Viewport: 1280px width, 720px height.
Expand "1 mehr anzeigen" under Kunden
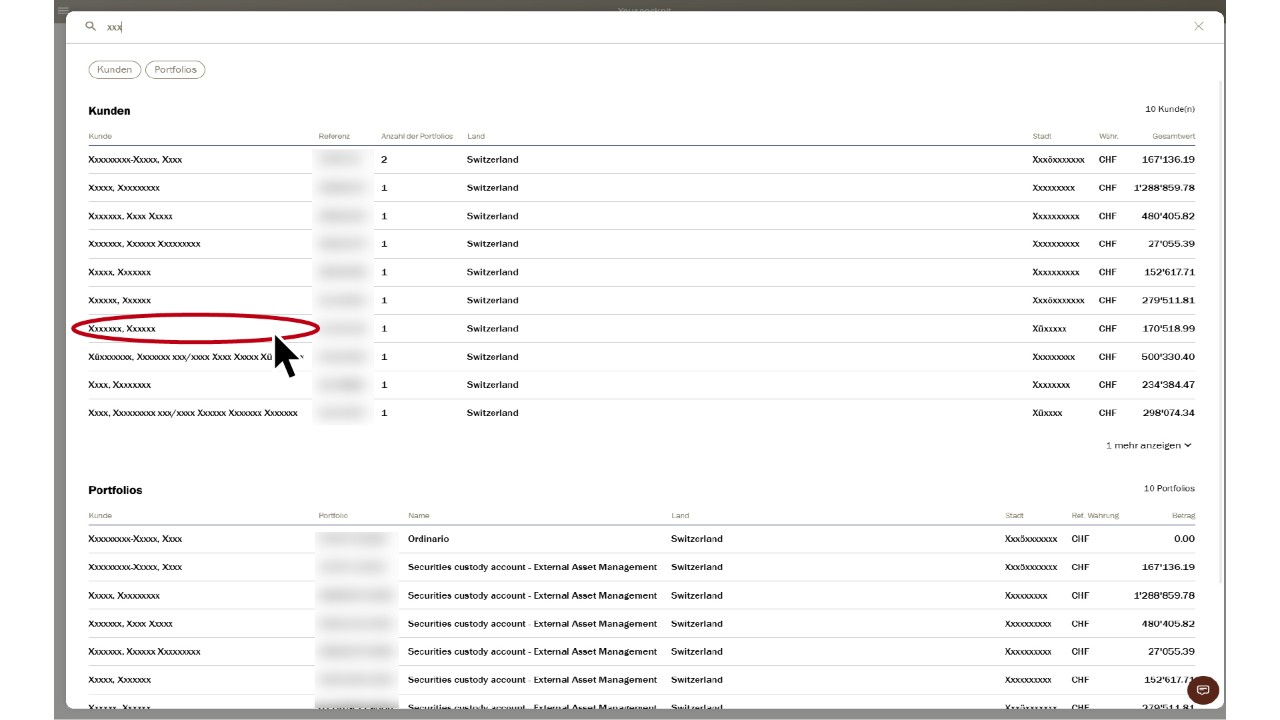(1148, 445)
